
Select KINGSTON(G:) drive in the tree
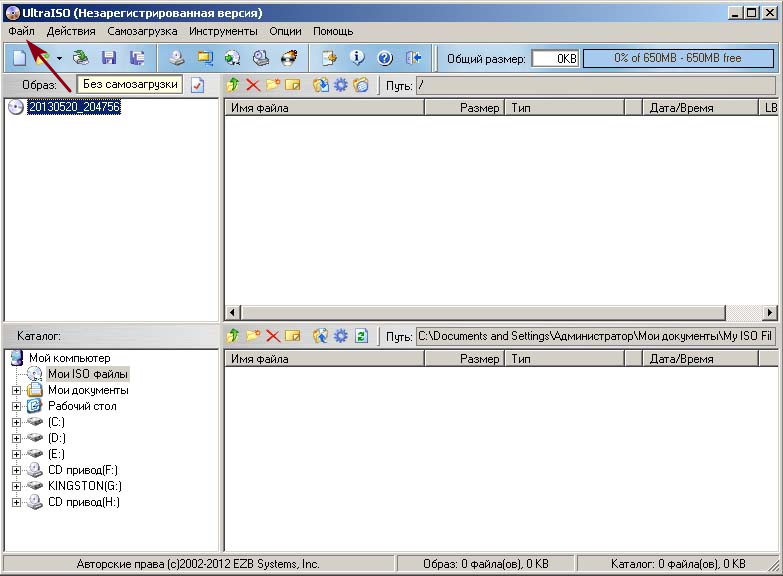[84, 486]
